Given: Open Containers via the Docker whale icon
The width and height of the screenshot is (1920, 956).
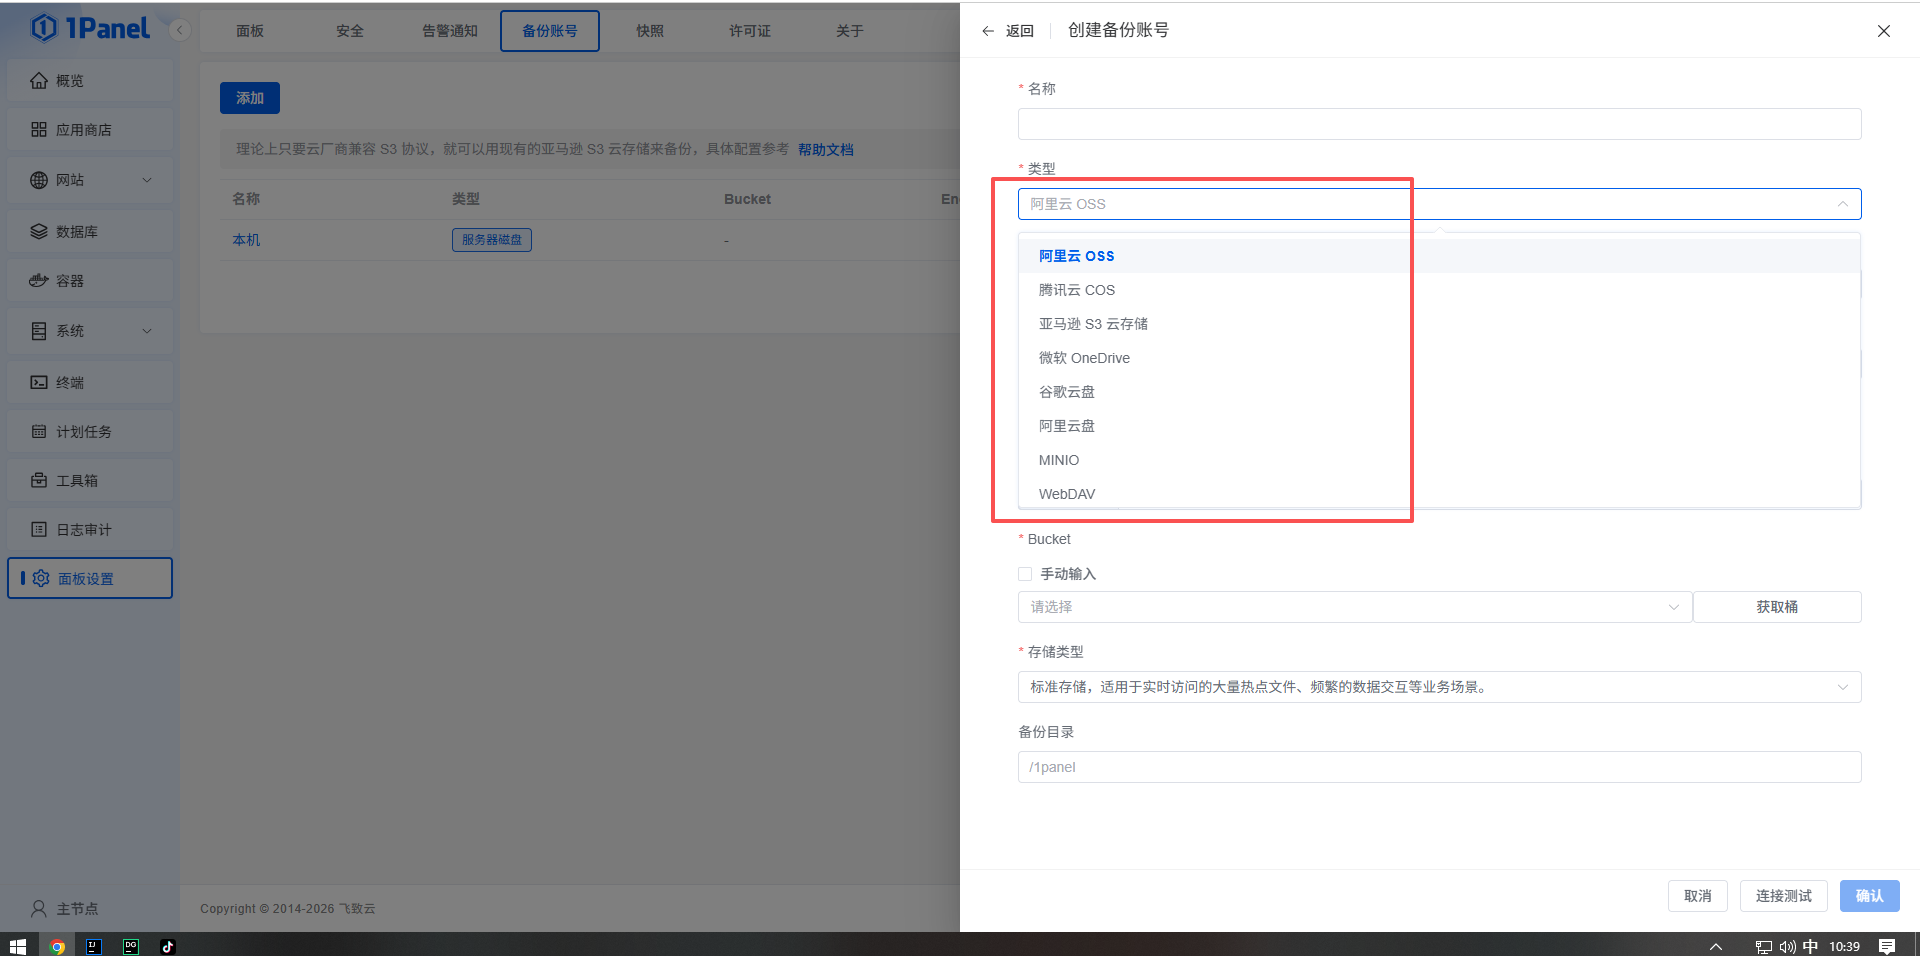Looking at the screenshot, I should point(39,281).
